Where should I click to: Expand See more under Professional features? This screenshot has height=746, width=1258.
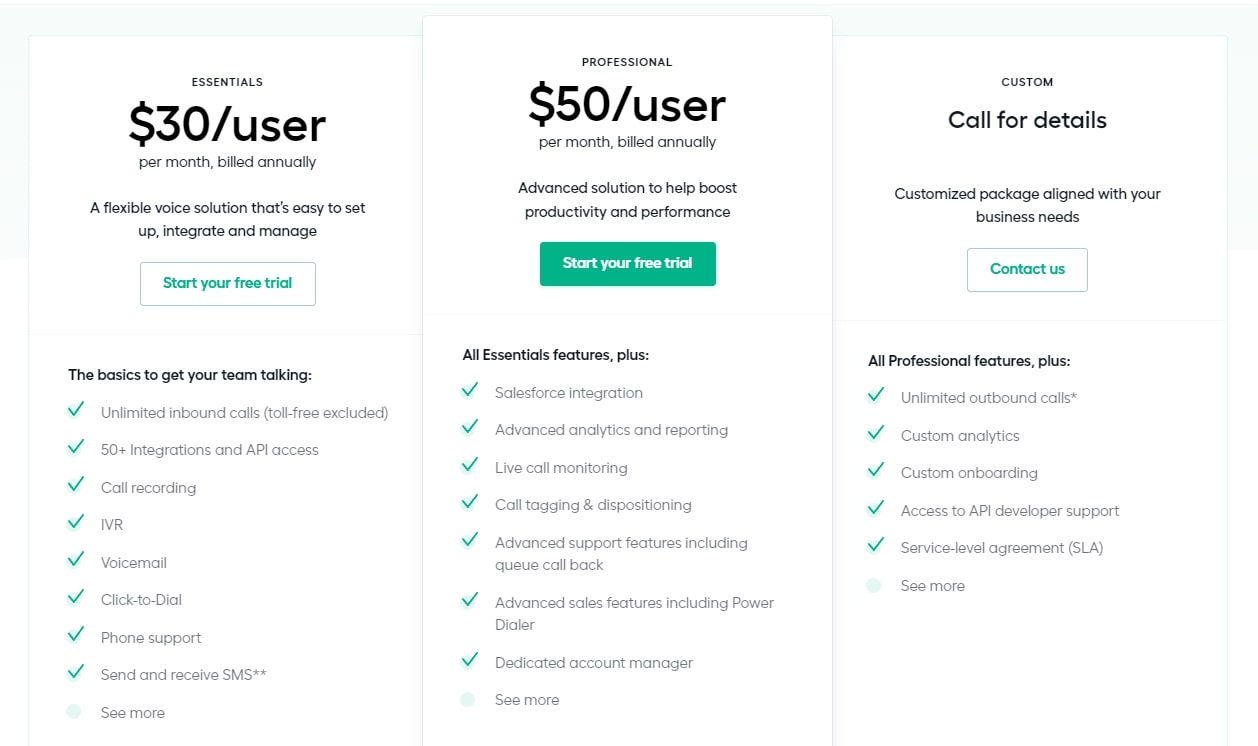[x=526, y=700]
